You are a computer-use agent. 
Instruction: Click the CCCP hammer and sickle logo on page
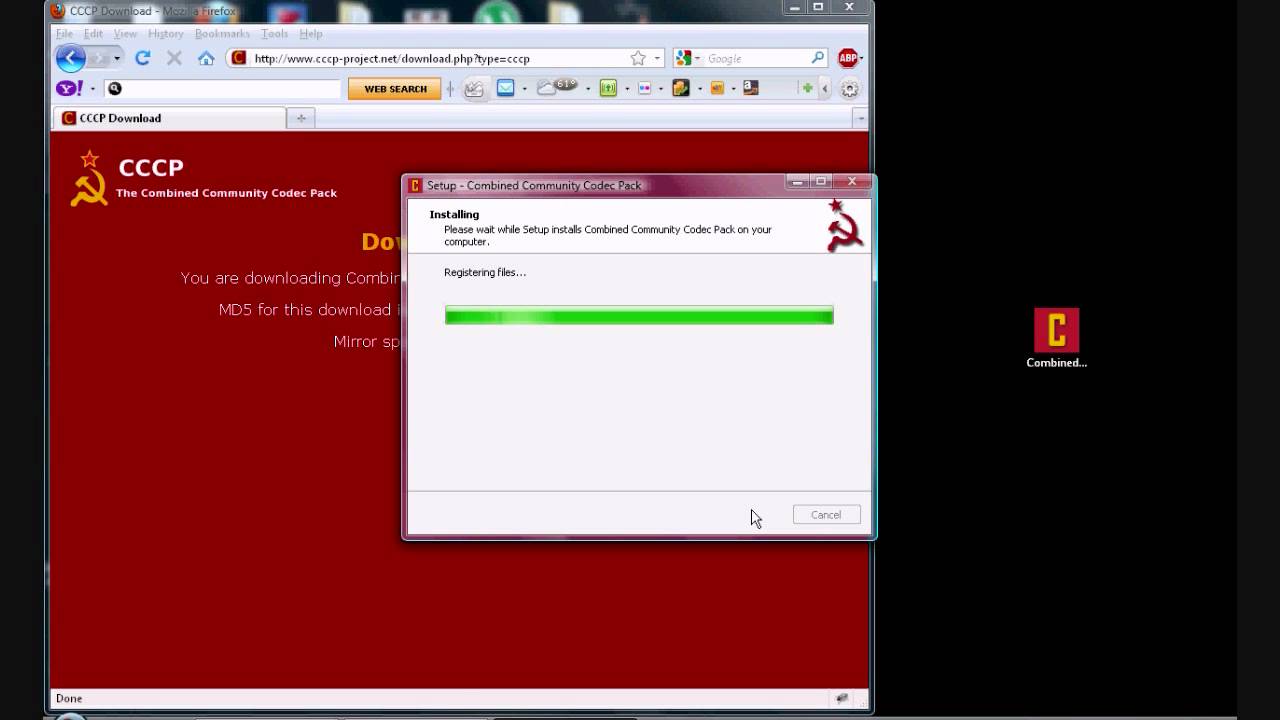pos(89,179)
